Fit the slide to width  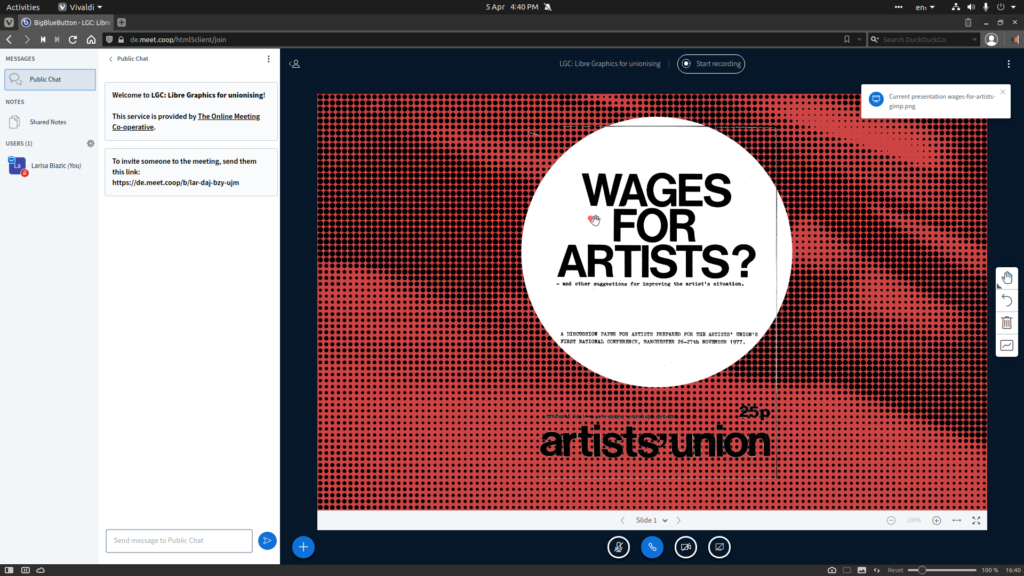pyautogui.click(x=957, y=520)
